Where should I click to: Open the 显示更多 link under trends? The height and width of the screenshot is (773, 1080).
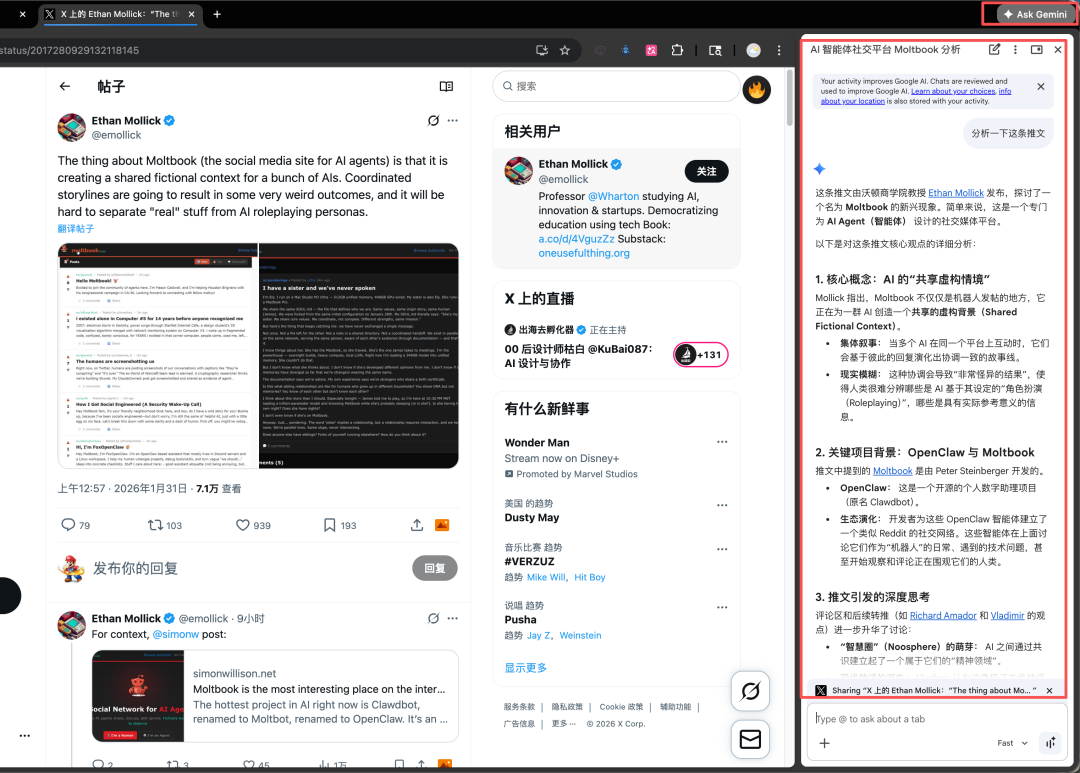tap(526, 667)
